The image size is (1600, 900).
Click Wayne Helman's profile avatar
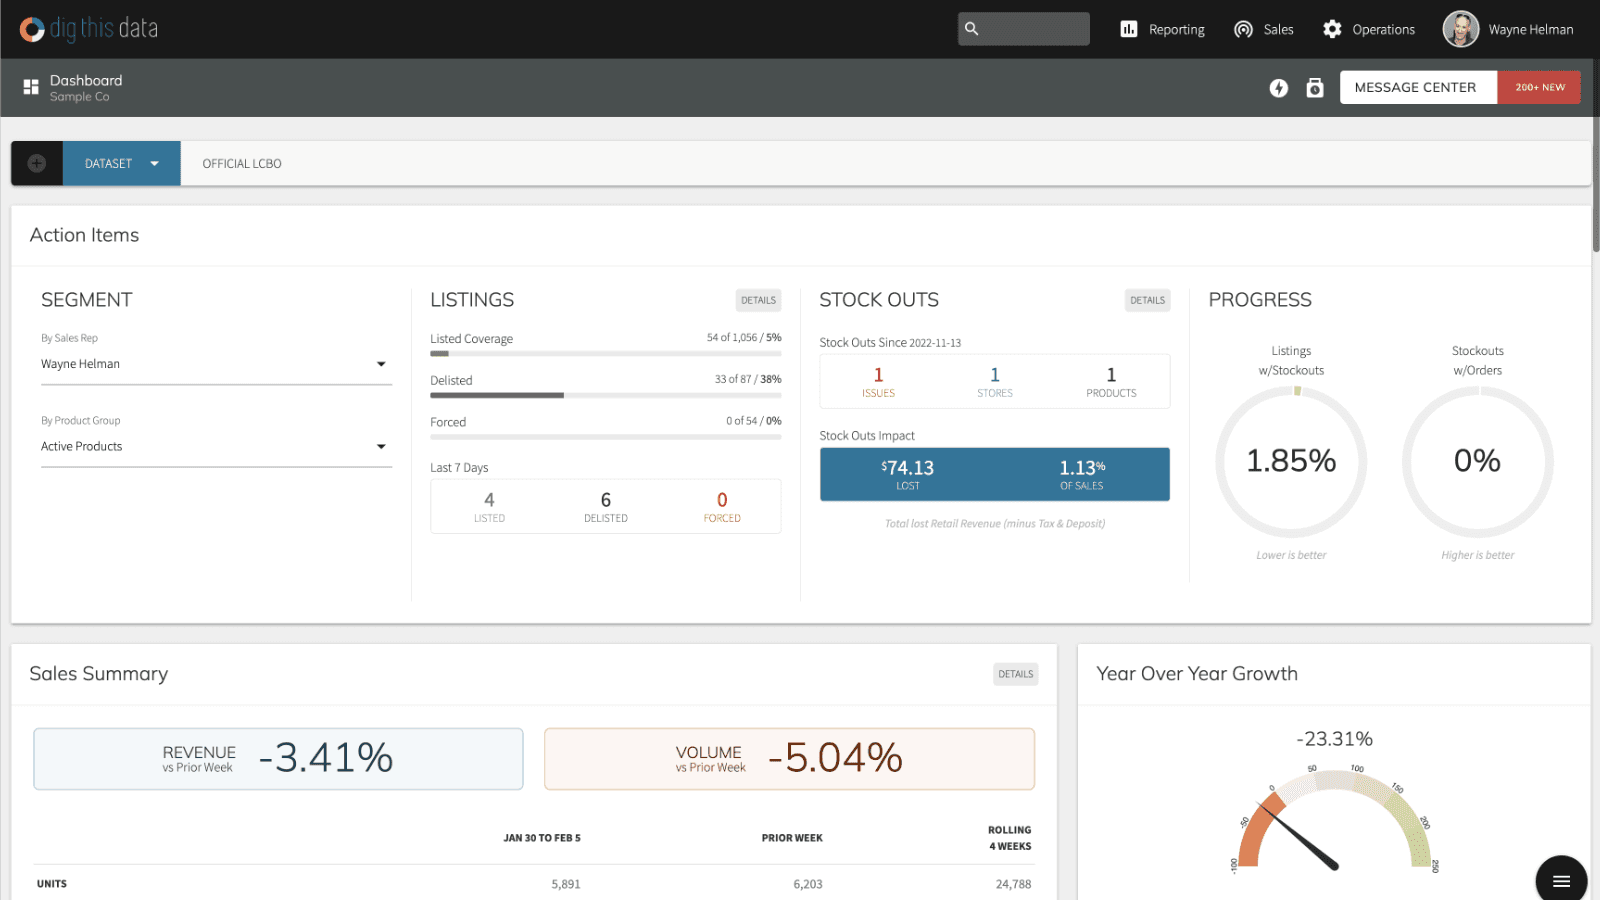click(1460, 29)
